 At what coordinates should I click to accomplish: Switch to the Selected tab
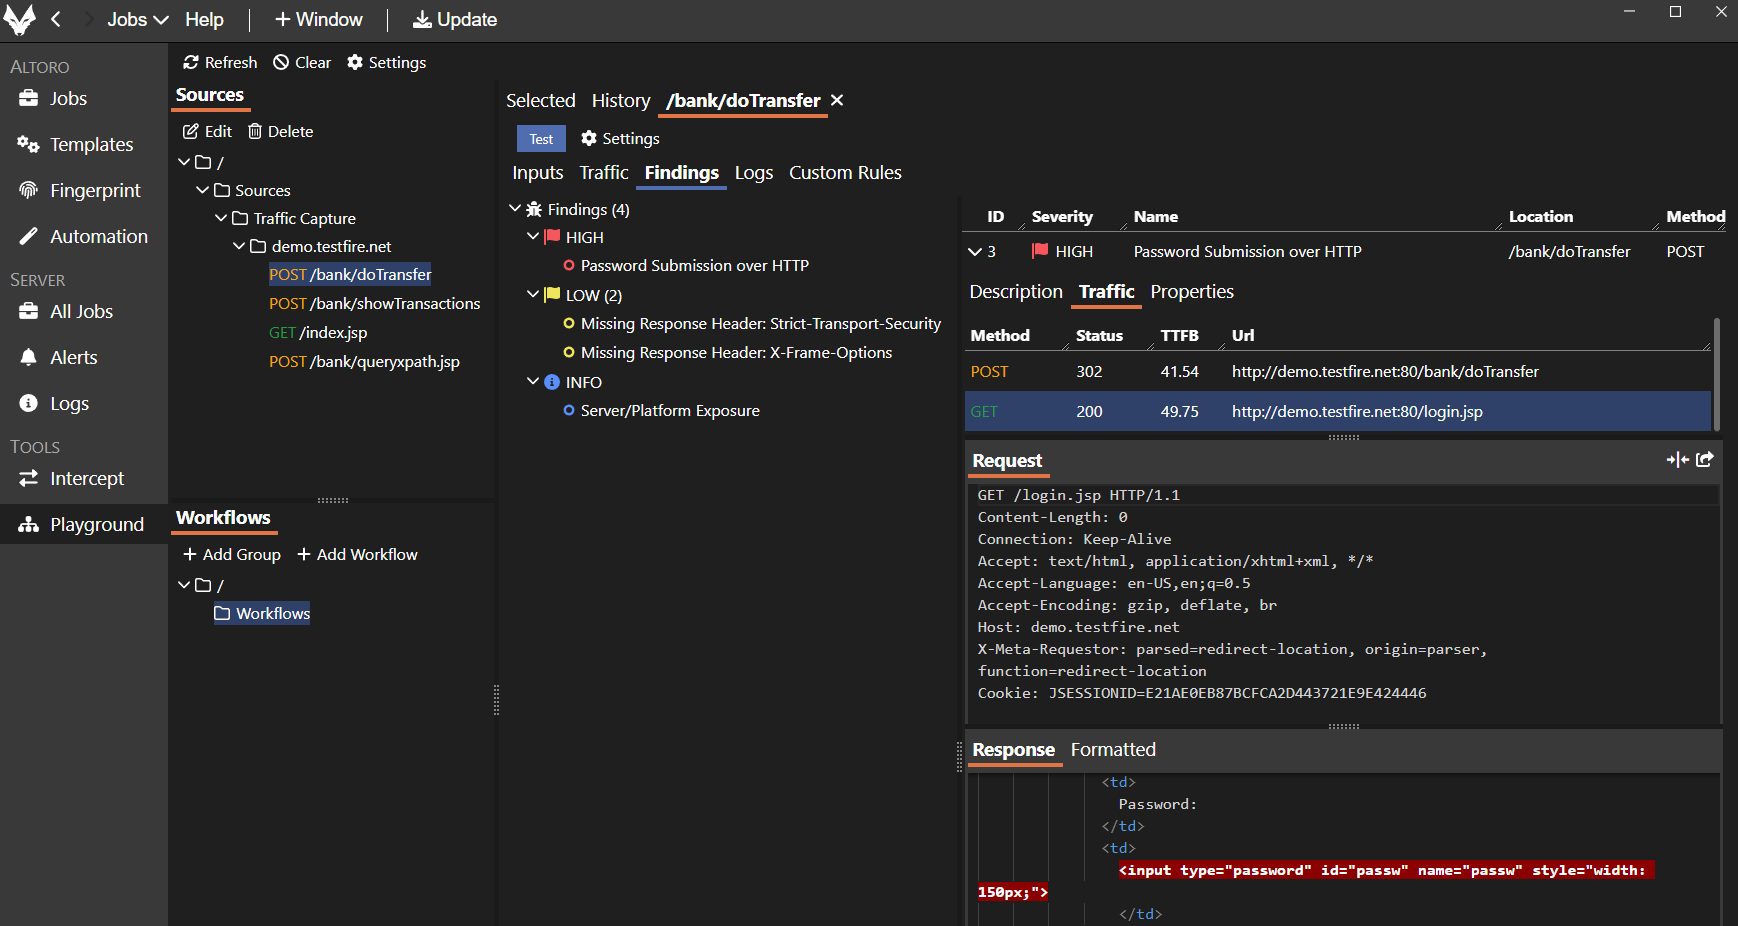click(541, 100)
